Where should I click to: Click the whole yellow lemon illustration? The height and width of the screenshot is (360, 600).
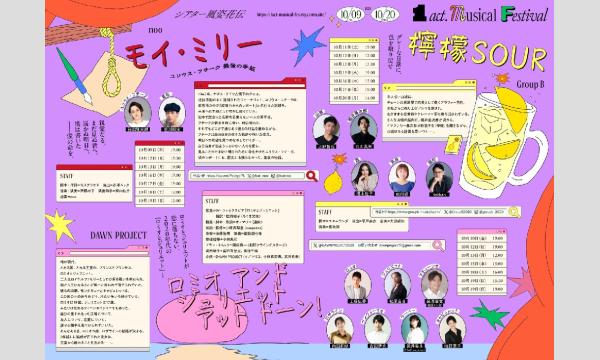(x=333, y=182)
